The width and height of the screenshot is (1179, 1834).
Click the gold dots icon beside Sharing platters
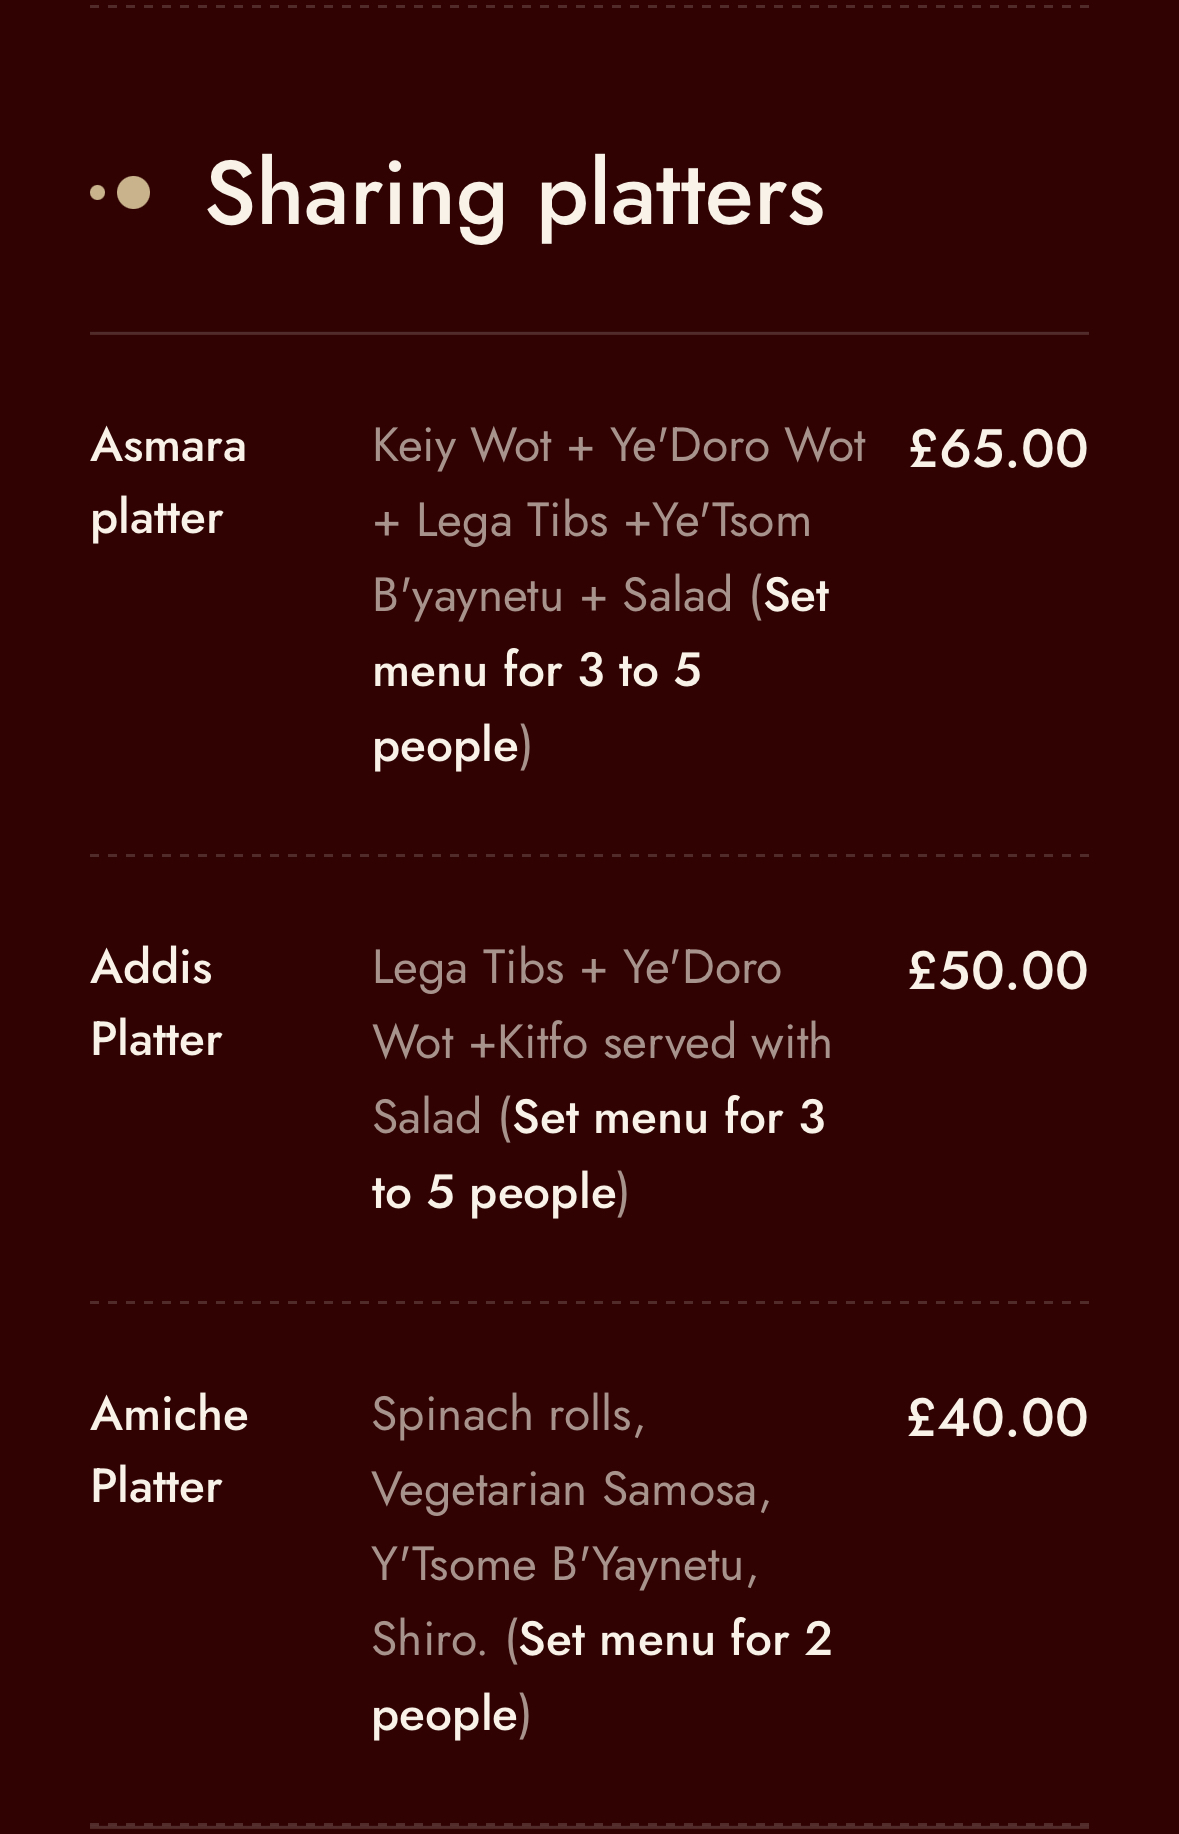(x=121, y=193)
